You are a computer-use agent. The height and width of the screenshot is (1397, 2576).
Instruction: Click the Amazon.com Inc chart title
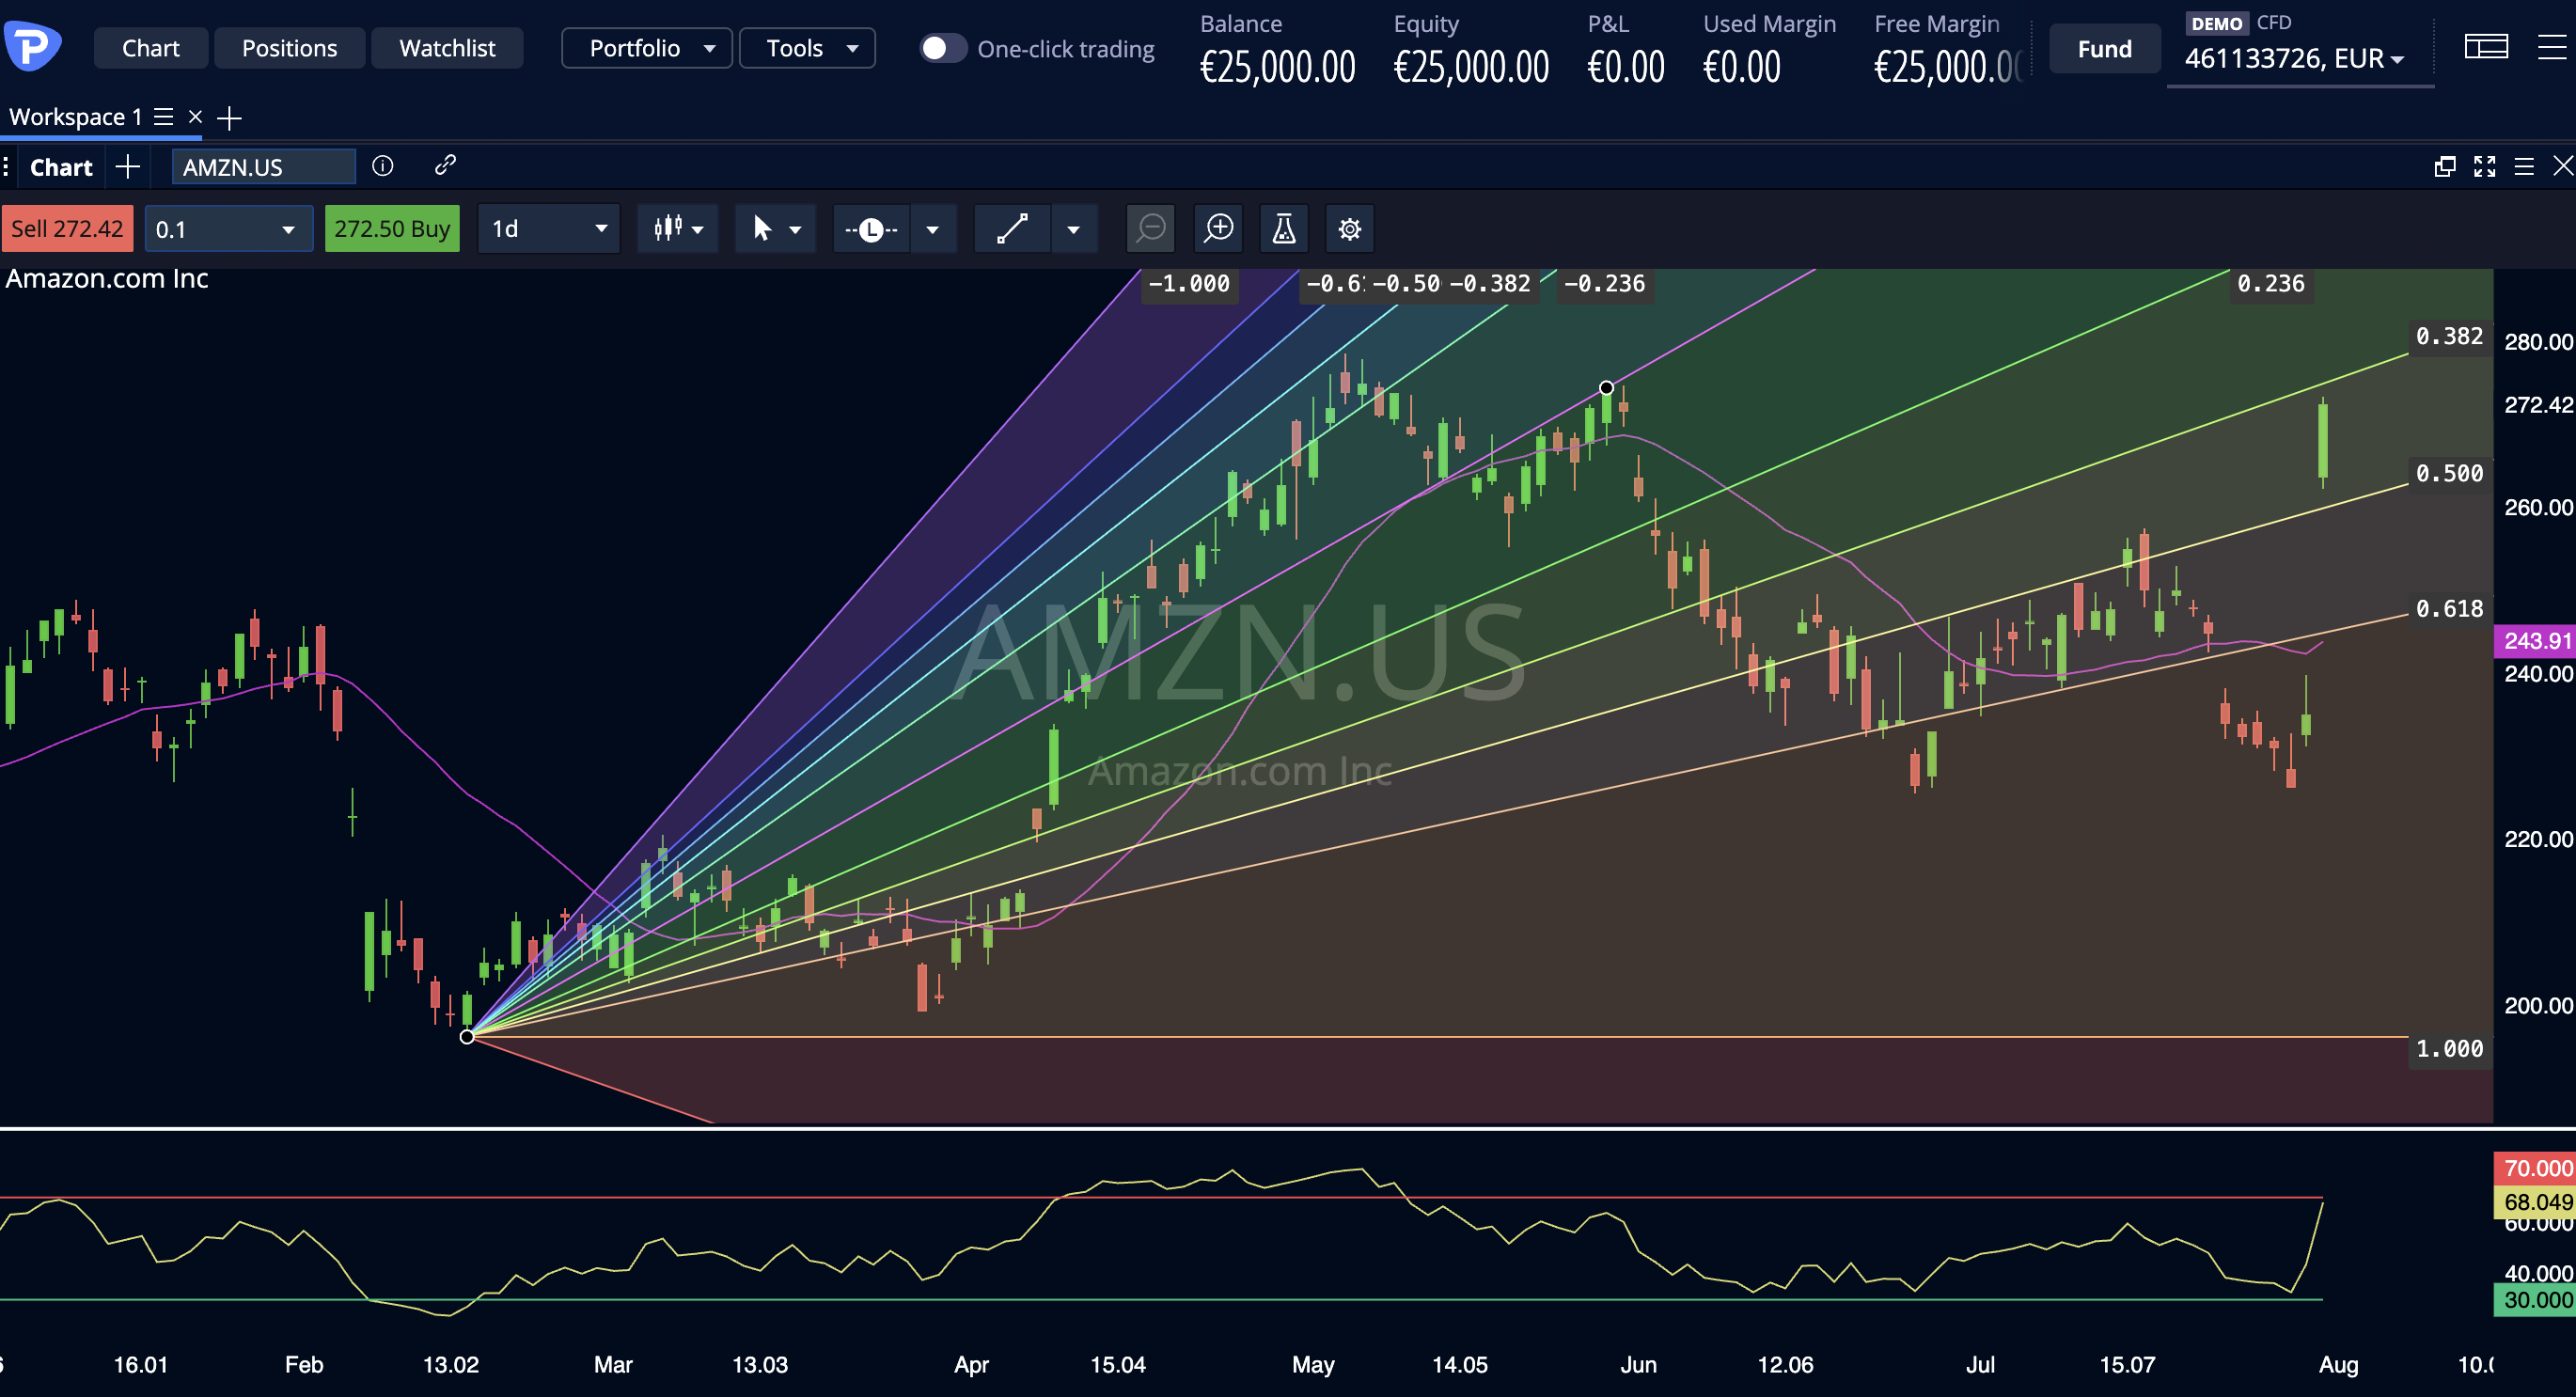click(107, 279)
